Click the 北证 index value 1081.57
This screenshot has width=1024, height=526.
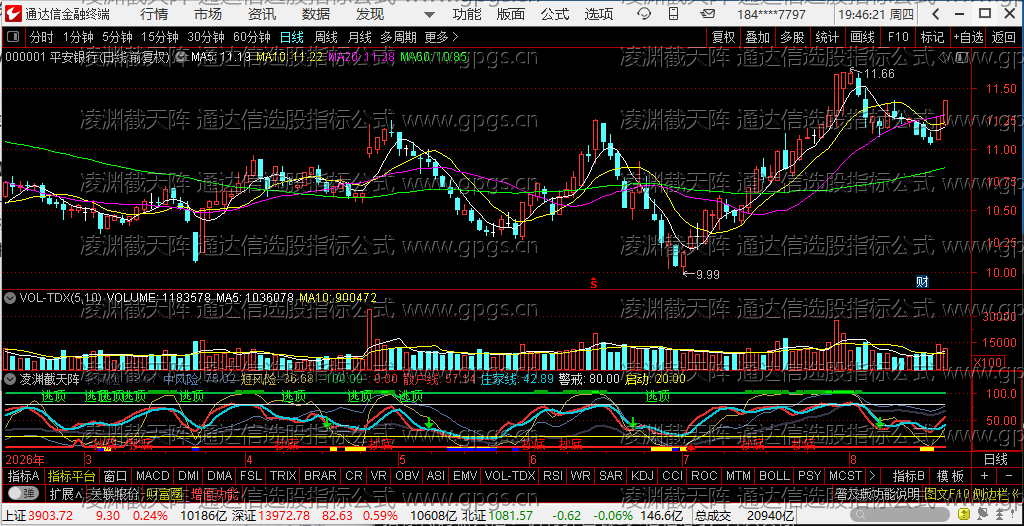click(x=511, y=516)
